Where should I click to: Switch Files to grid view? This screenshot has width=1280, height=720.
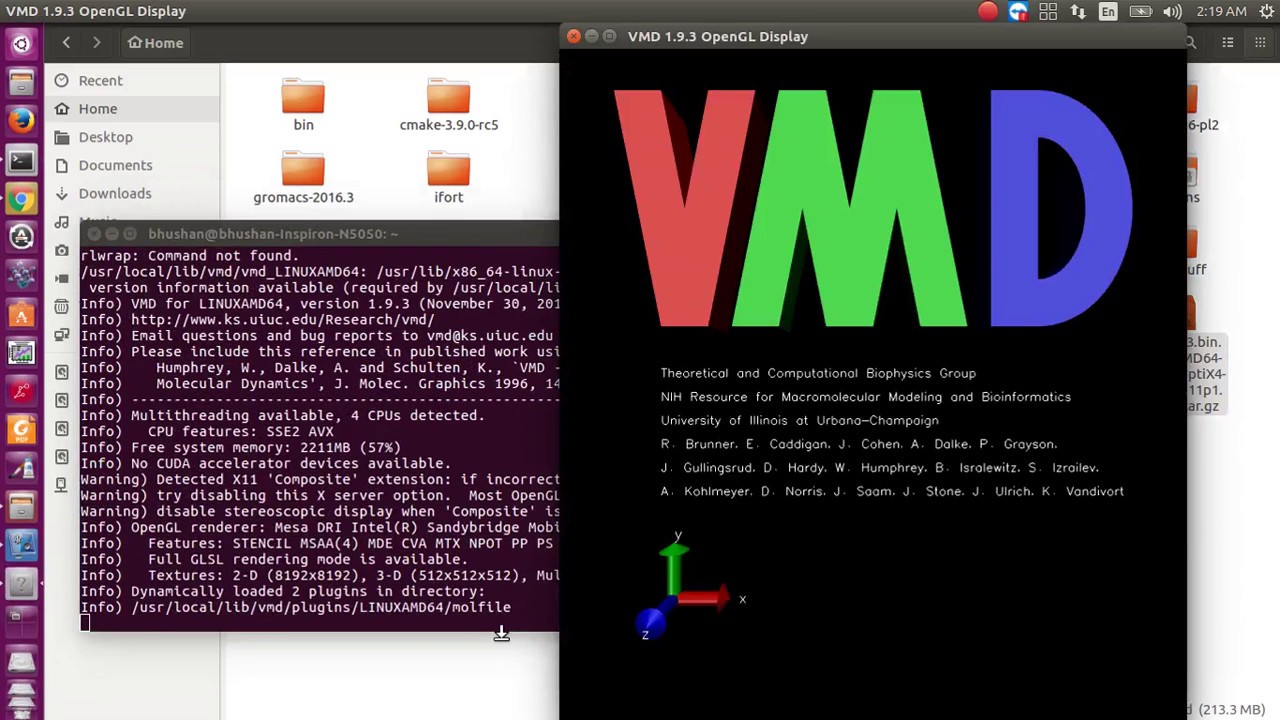pos(1259,43)
